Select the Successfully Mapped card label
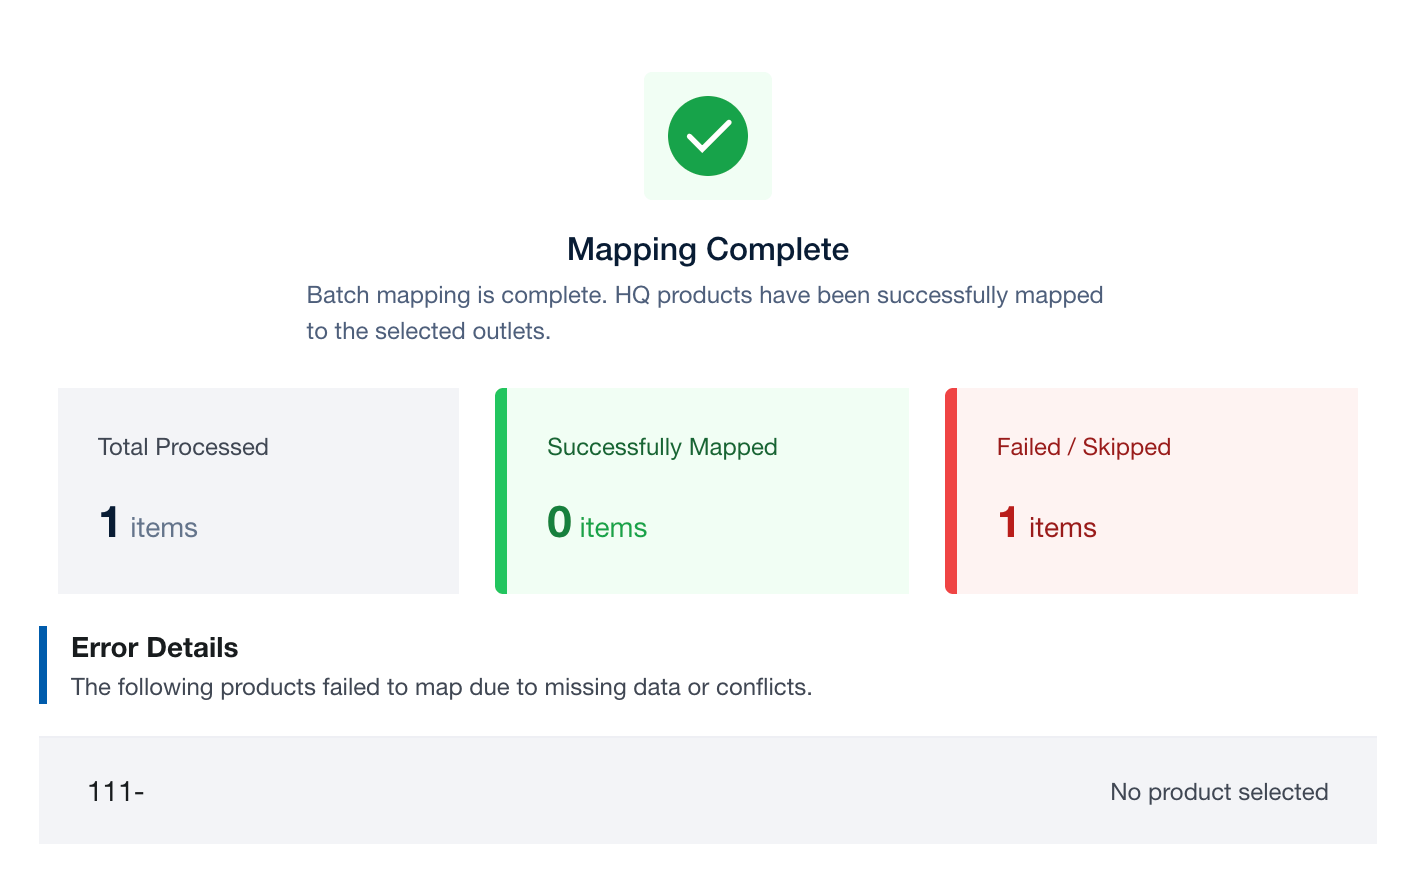The image size is (1422, 878). tap(662, 447)
